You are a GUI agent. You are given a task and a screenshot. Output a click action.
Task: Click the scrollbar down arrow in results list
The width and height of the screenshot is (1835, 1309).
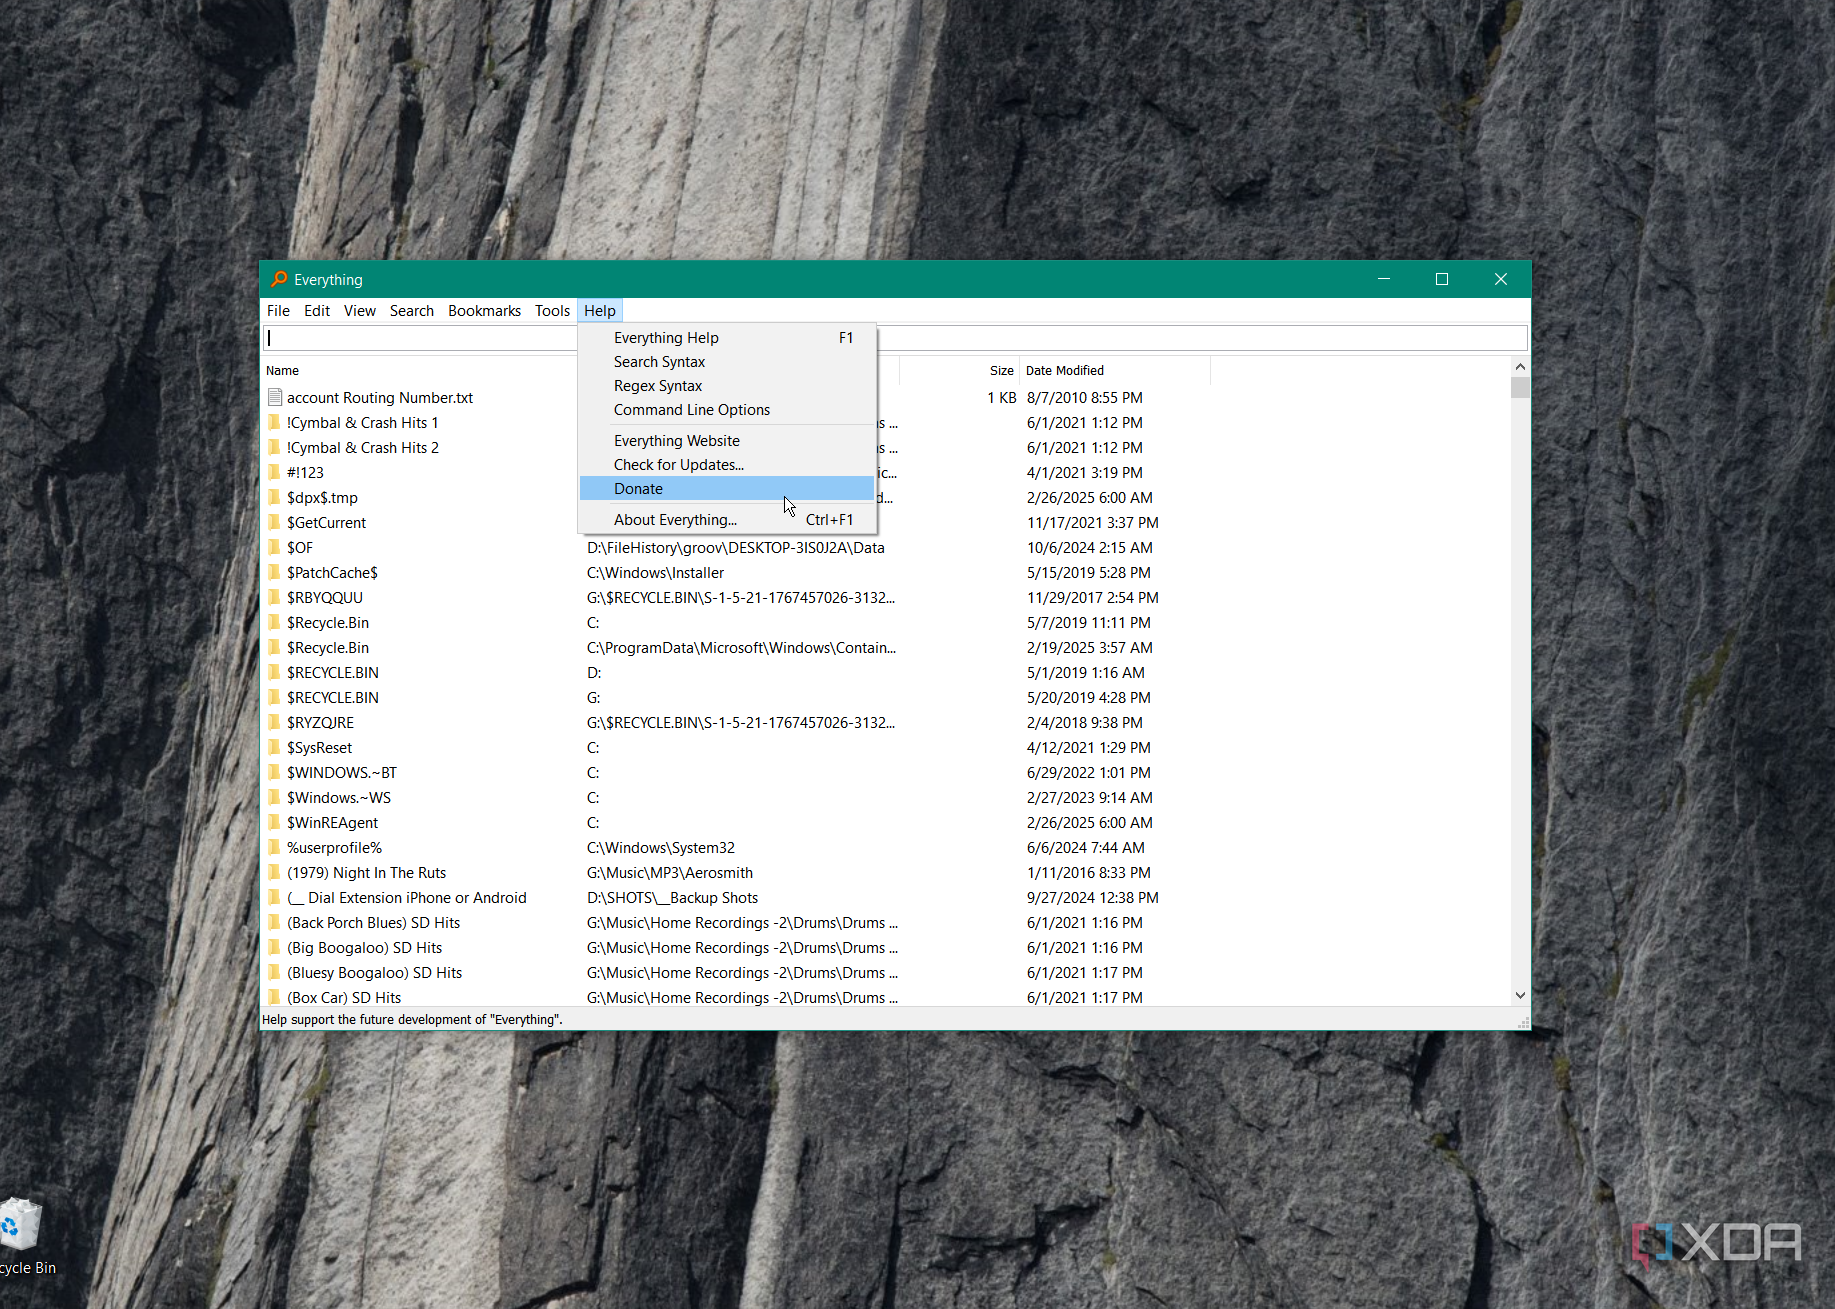pos(1520,995)
